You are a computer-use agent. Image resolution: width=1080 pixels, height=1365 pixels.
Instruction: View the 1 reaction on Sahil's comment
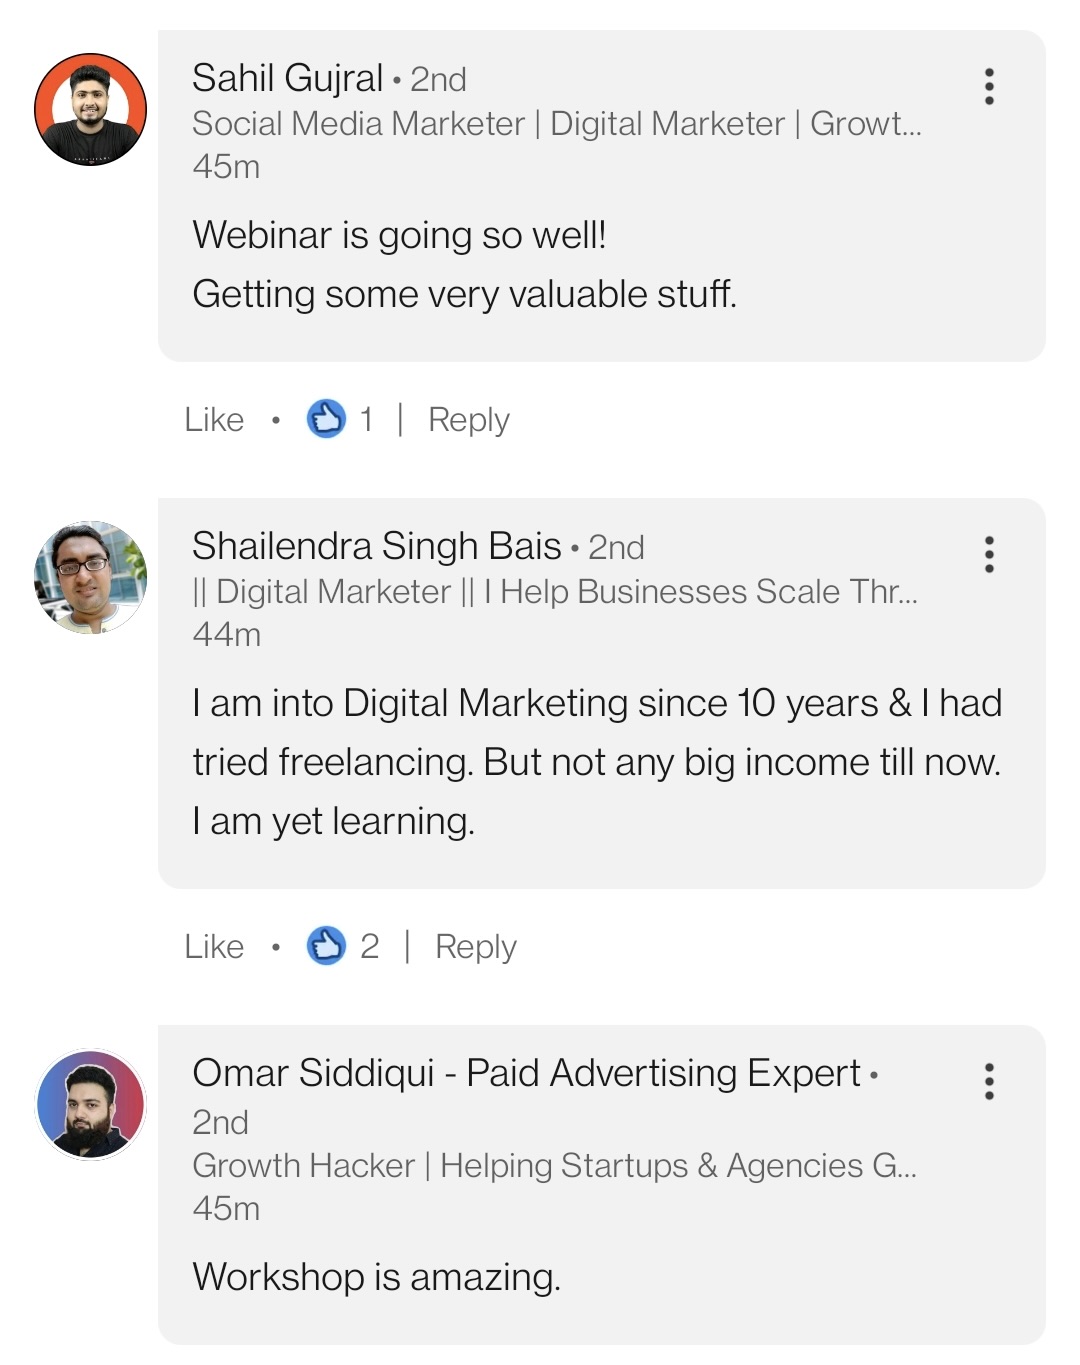pos(366,418)
